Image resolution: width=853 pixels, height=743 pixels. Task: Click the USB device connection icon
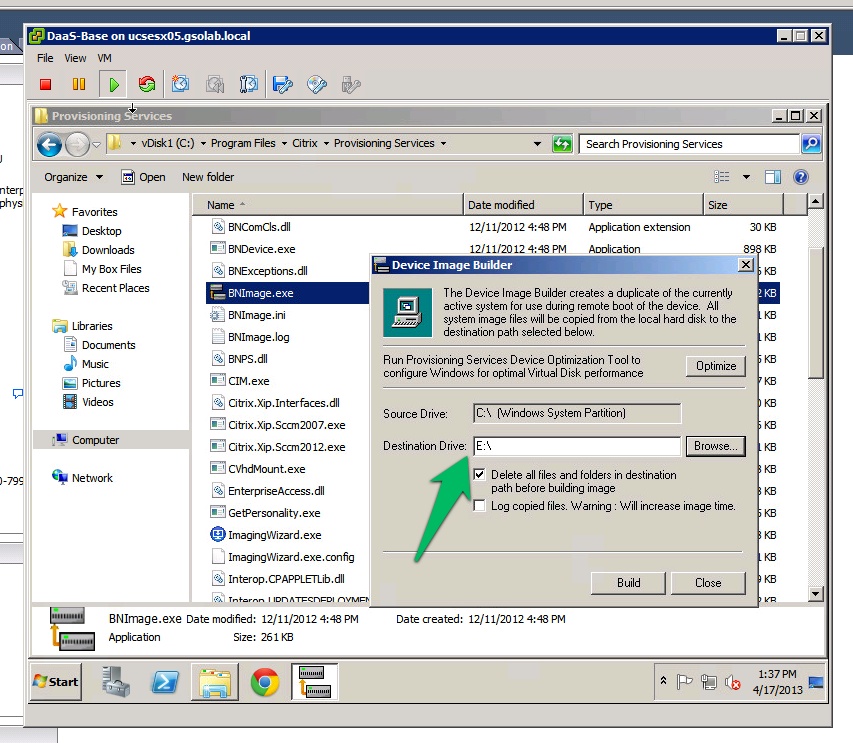click(351, 84)
